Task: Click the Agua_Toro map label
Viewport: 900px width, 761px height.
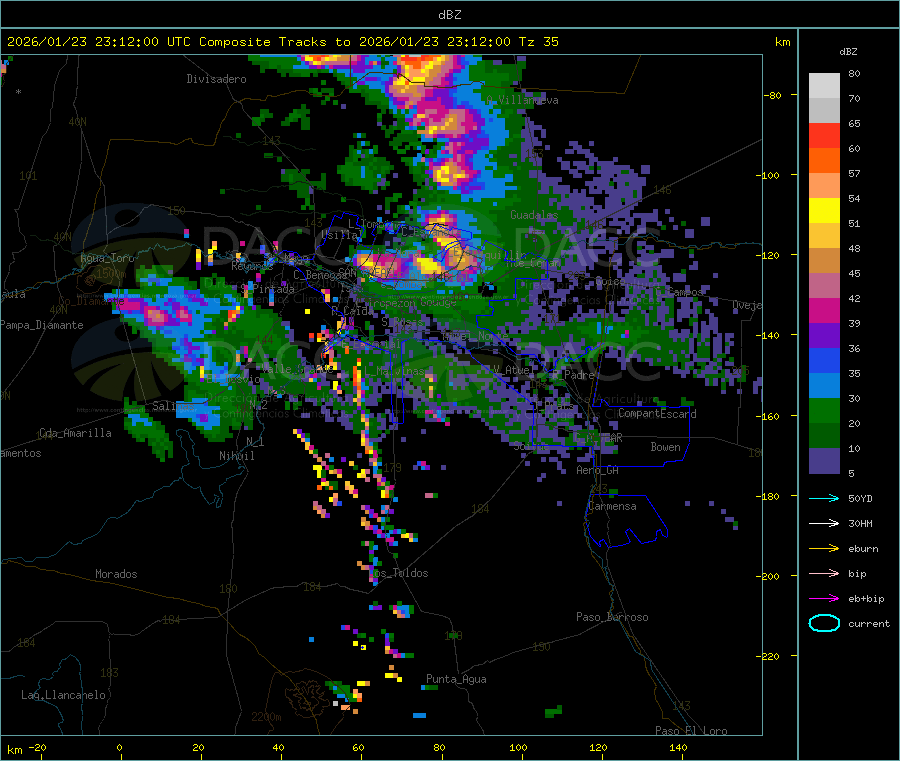Action: point(107,259)
